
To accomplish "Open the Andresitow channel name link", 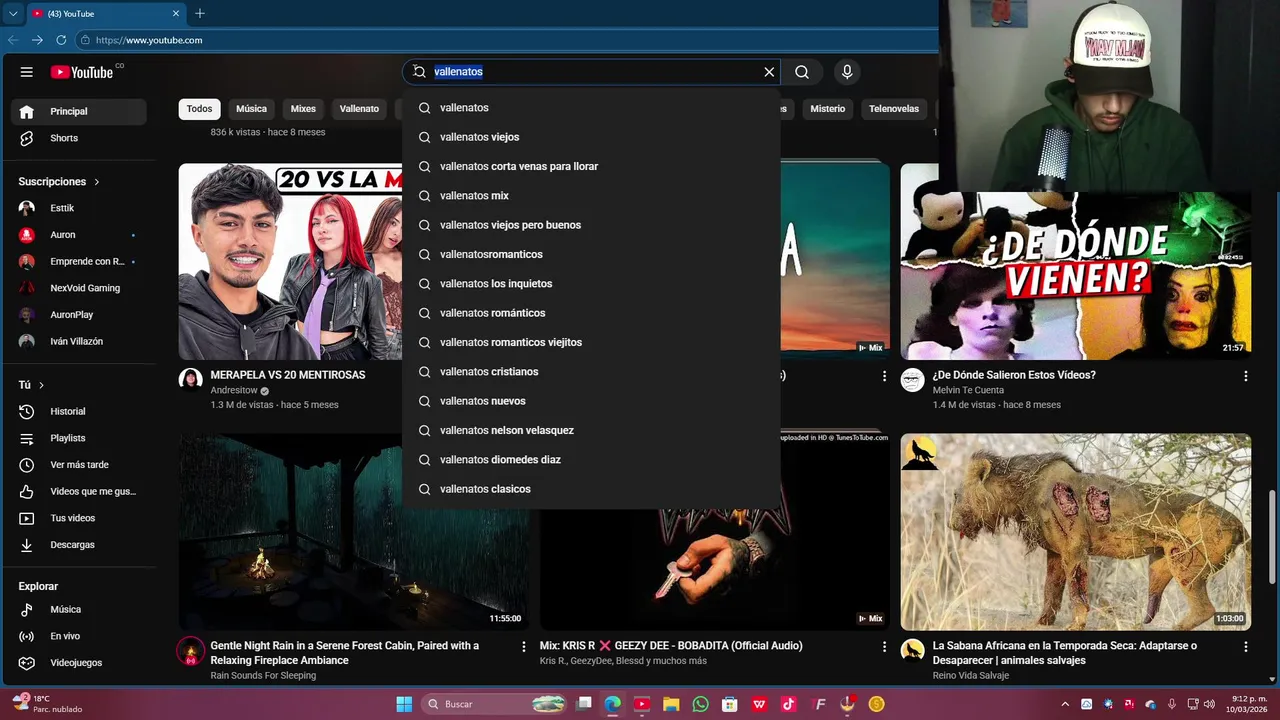I will coord(234,391).
